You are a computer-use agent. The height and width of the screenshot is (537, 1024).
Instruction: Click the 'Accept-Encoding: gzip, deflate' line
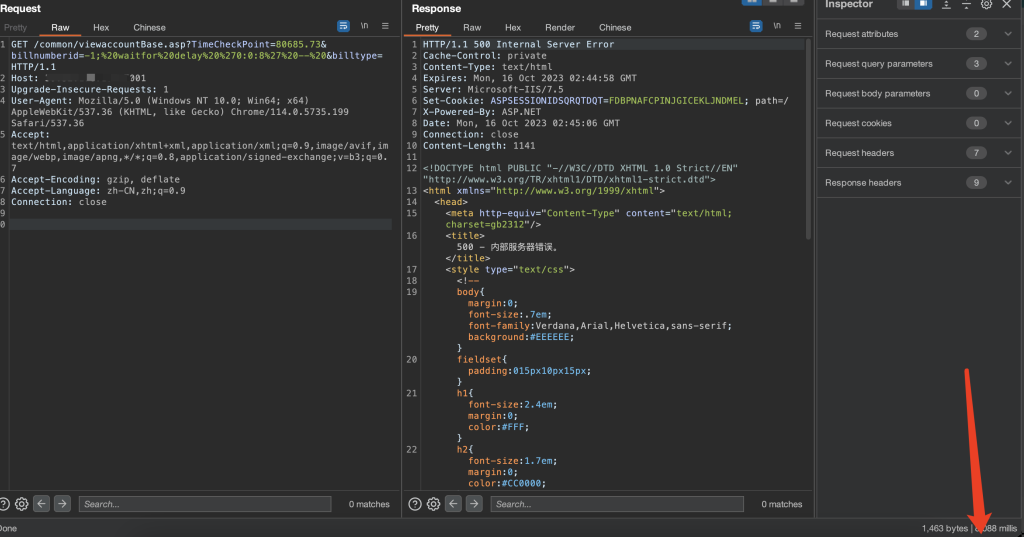(x=95, y=179)
